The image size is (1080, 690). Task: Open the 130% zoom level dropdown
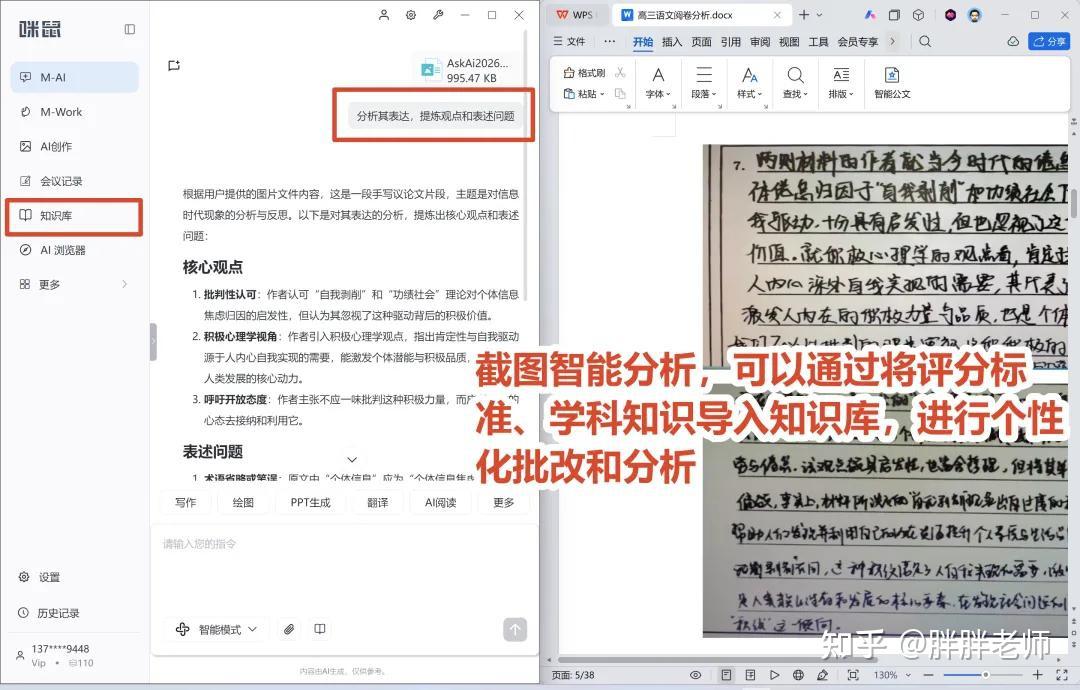(x=892, y=675)
